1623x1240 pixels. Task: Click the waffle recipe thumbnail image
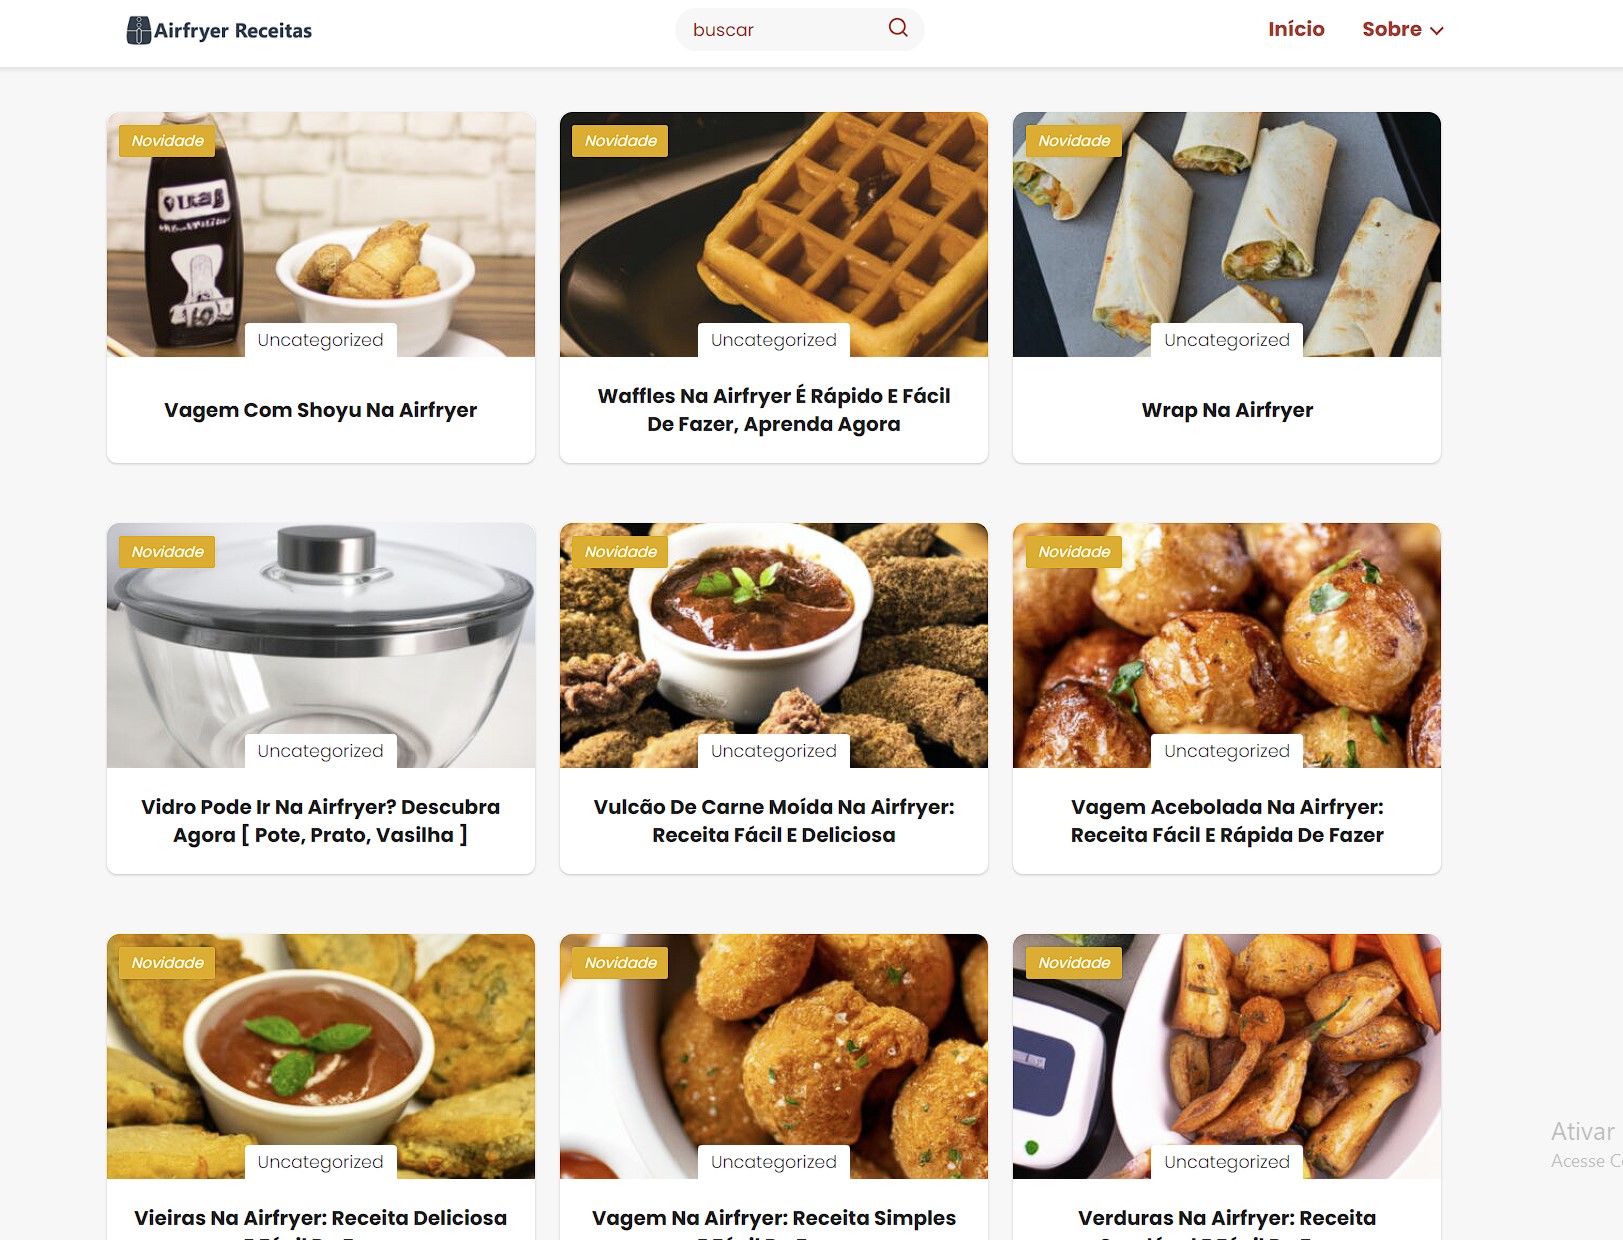pos(774,234)
